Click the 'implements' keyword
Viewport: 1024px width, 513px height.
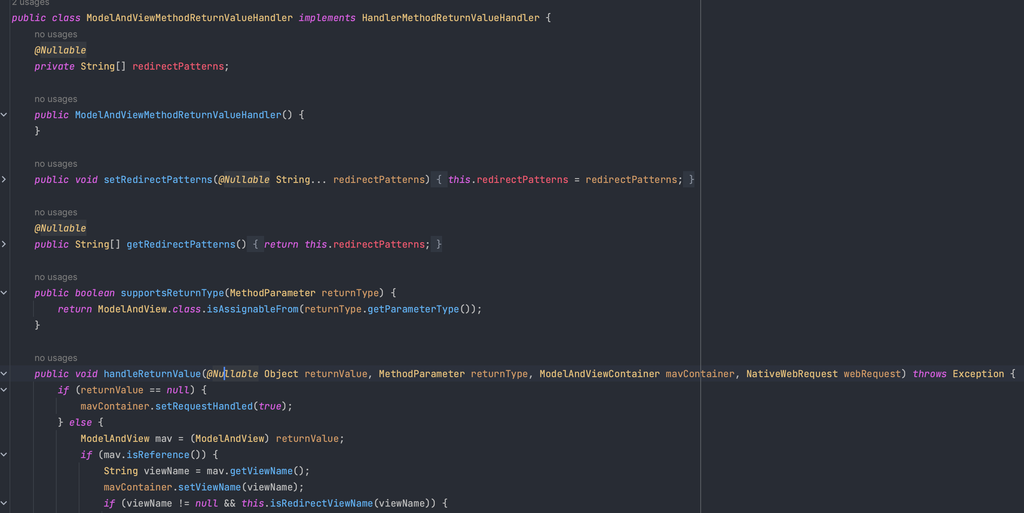327,18
